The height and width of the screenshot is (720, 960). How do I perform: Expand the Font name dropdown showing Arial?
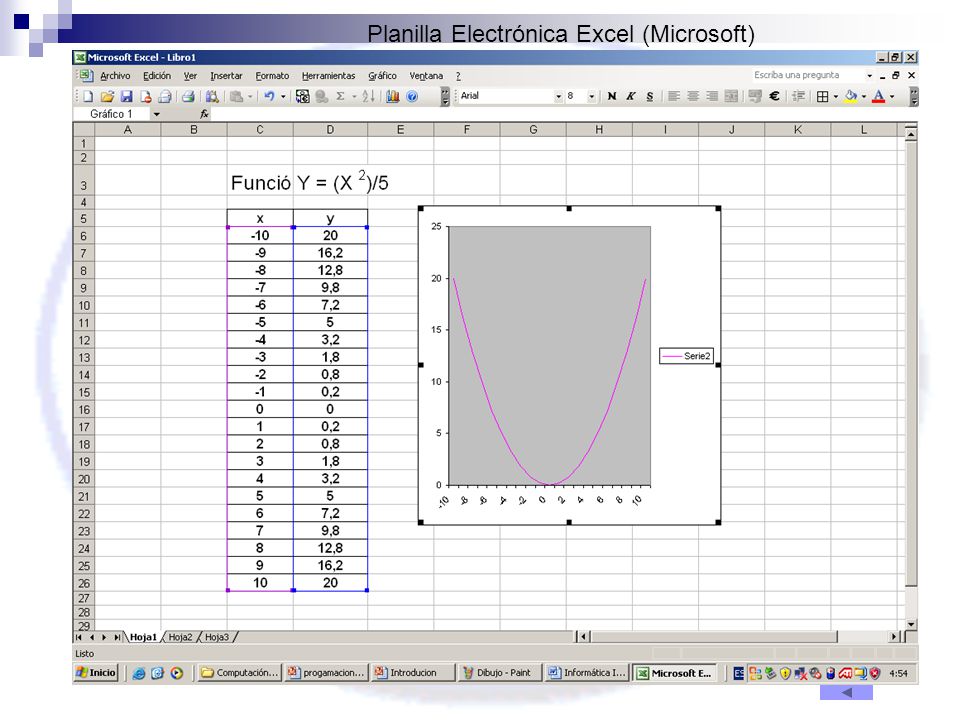click(x=558, y=96)
